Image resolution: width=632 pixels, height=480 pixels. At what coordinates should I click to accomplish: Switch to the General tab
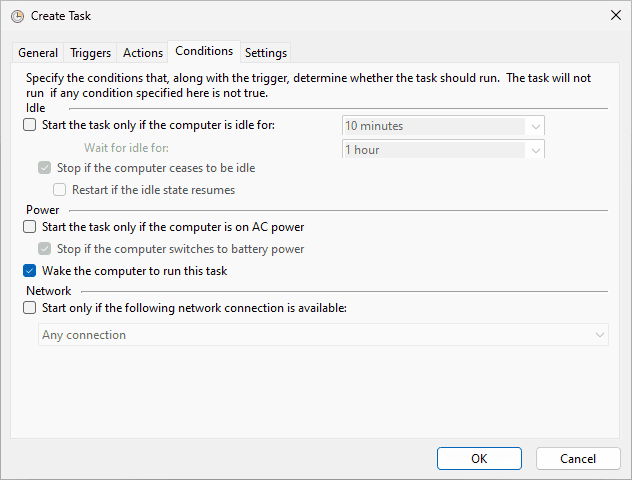coord(38,53)
